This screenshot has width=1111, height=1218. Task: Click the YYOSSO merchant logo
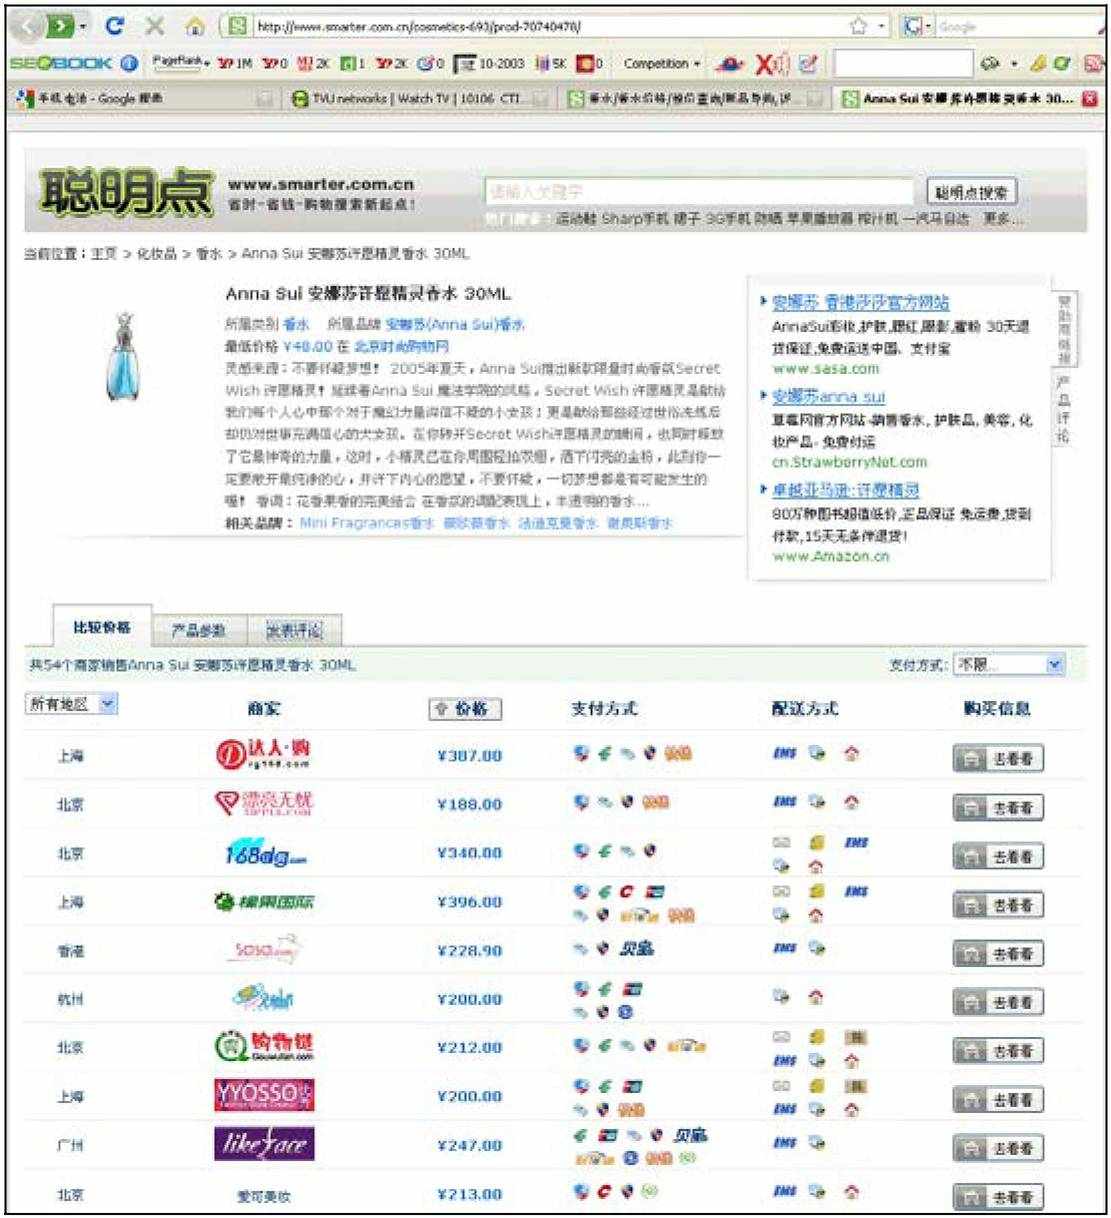point(264,1096)
